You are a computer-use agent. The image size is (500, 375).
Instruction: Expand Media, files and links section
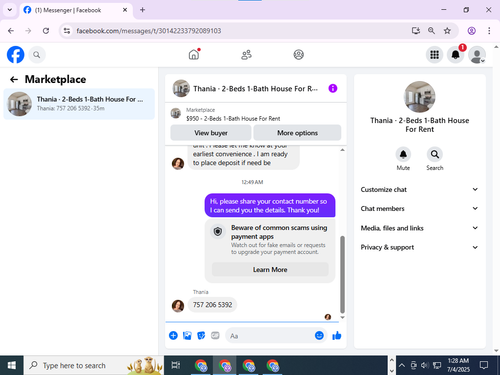pyautogui.click(x=419, y=228)
